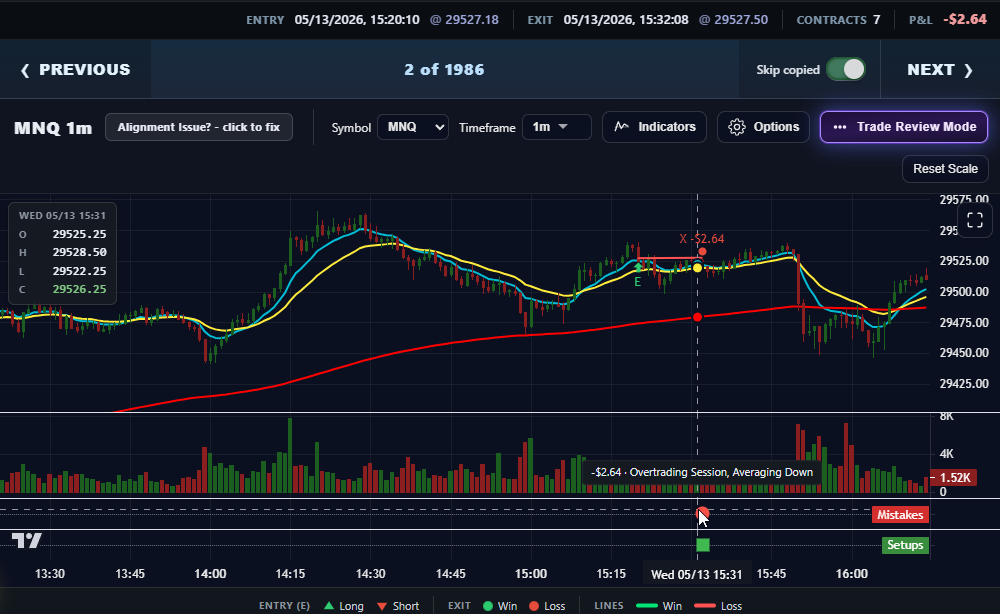Click the red Mistakes marker dot

coord(702,513)
